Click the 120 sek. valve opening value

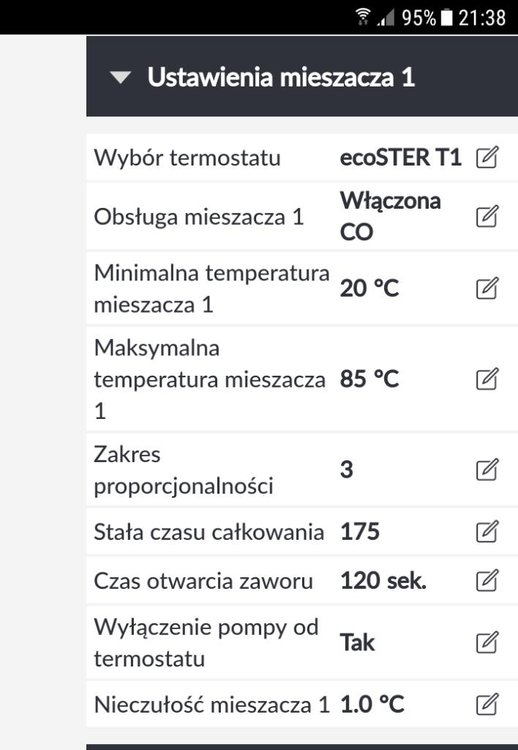click(383, 581)
